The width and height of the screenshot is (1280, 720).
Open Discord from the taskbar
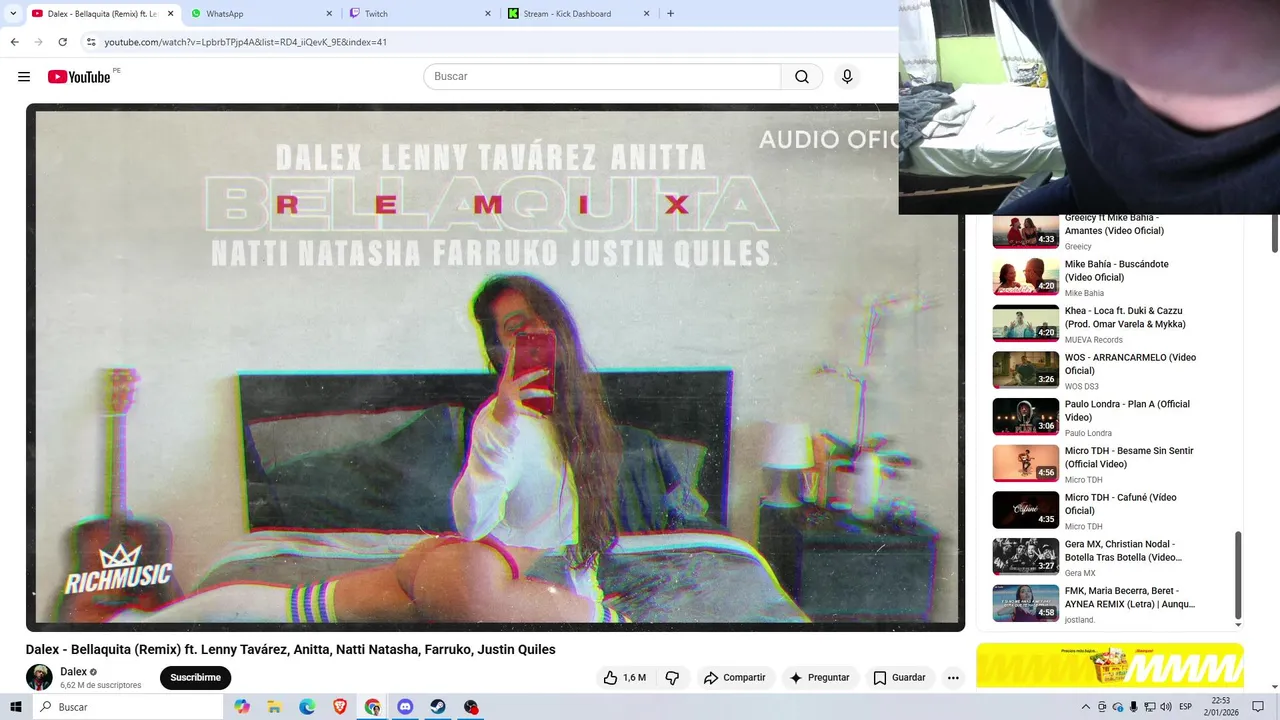(x=405, y=707)
